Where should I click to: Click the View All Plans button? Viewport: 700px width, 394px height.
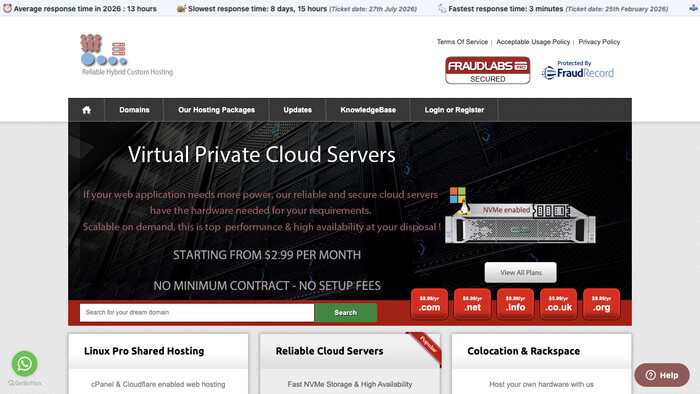click(x=521, y=272)
